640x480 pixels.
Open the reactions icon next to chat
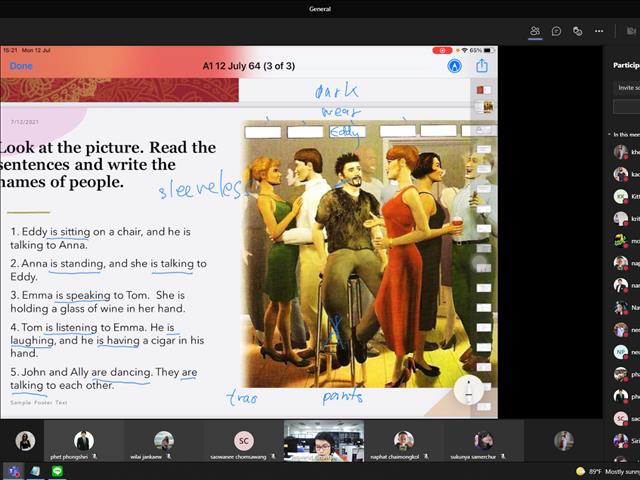[577, 31]
